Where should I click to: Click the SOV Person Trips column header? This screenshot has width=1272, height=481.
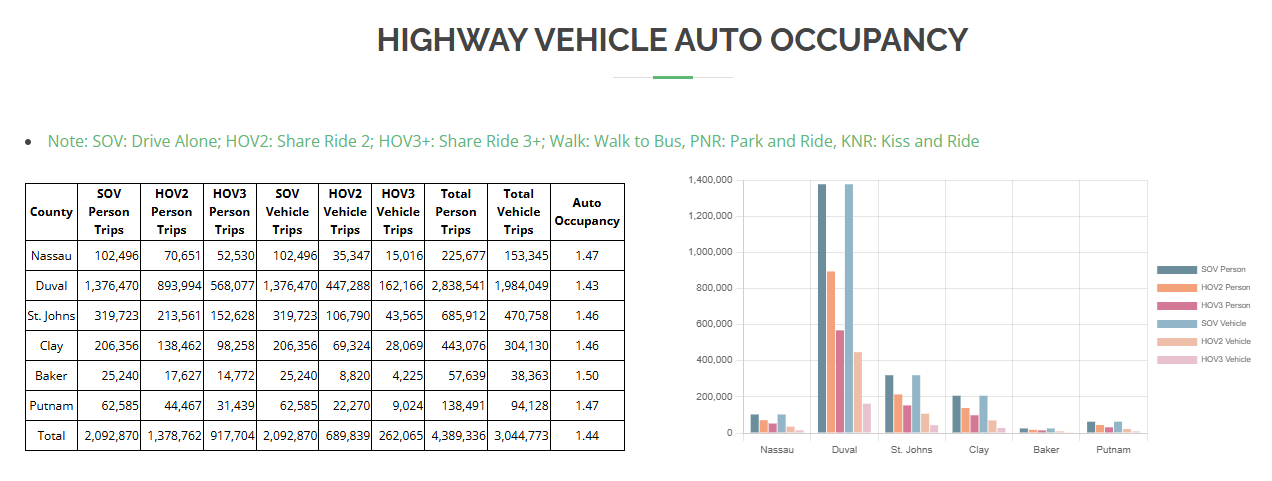[109, 212]
